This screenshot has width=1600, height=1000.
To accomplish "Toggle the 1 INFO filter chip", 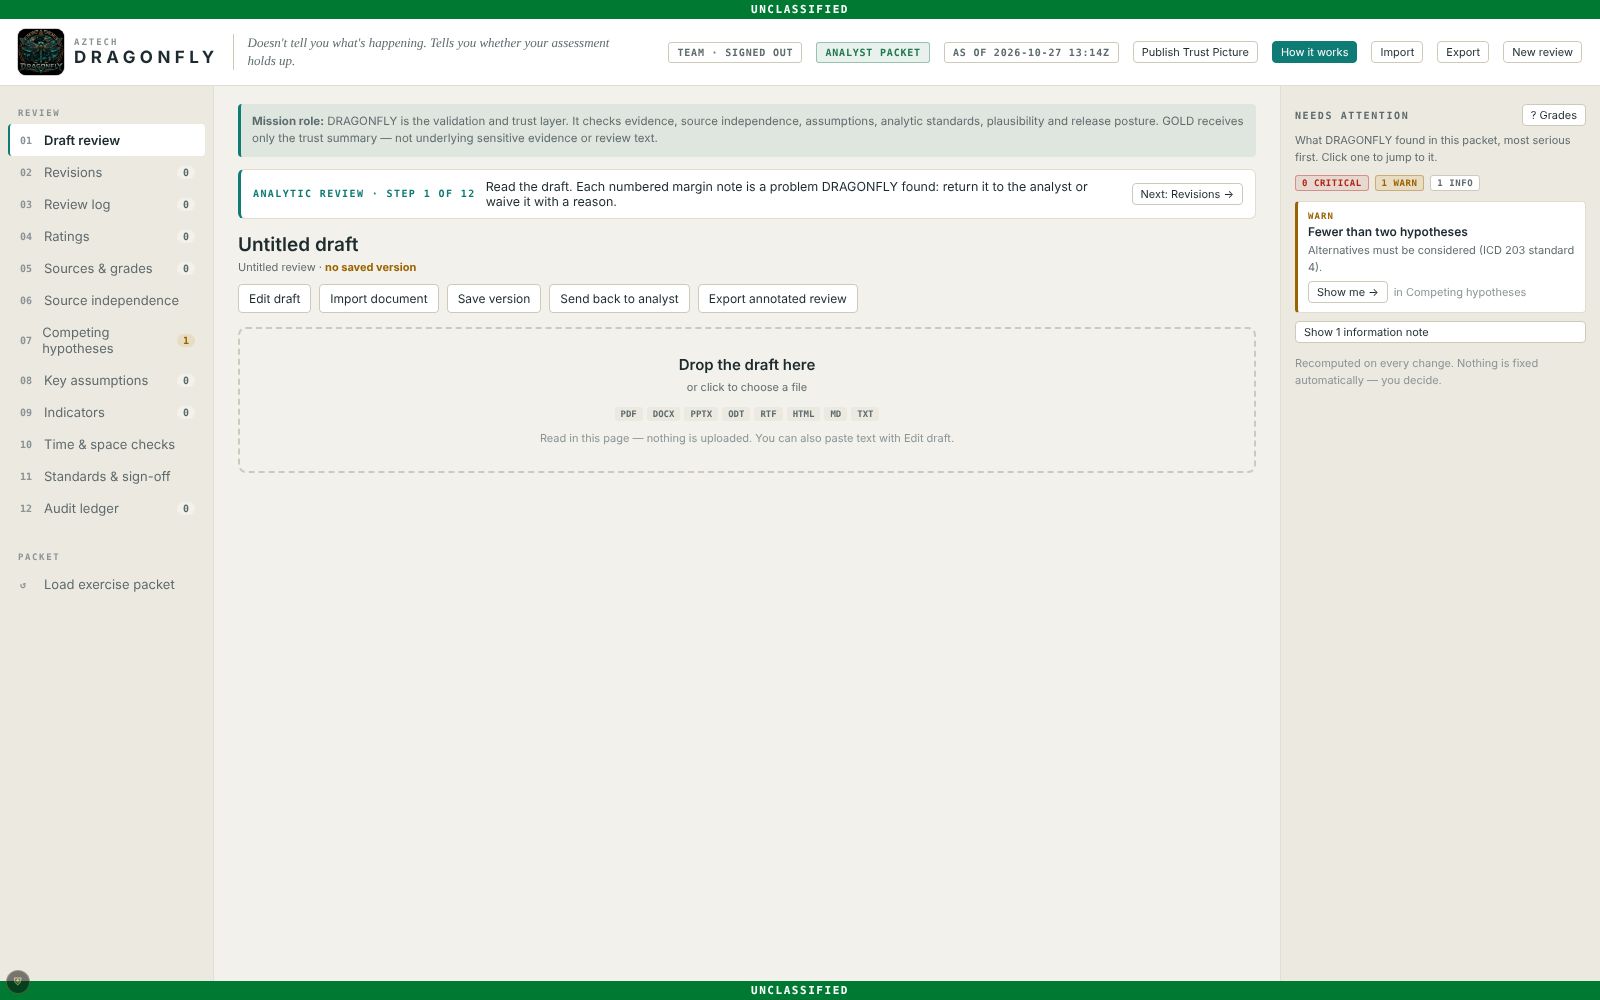I will pos(1454,183).
